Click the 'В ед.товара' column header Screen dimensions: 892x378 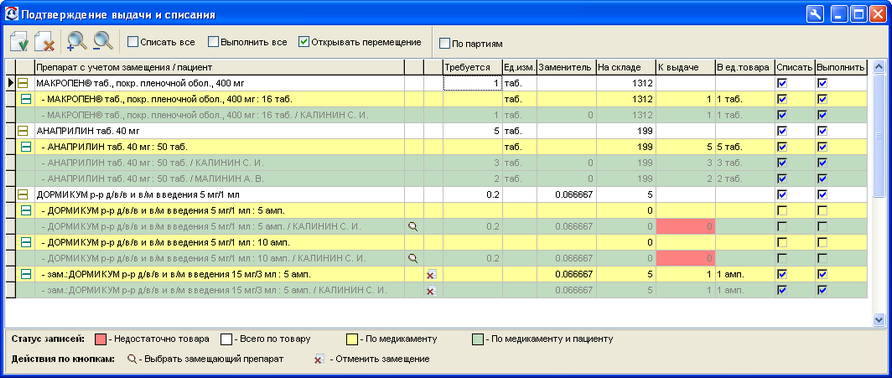coord(745,67)
